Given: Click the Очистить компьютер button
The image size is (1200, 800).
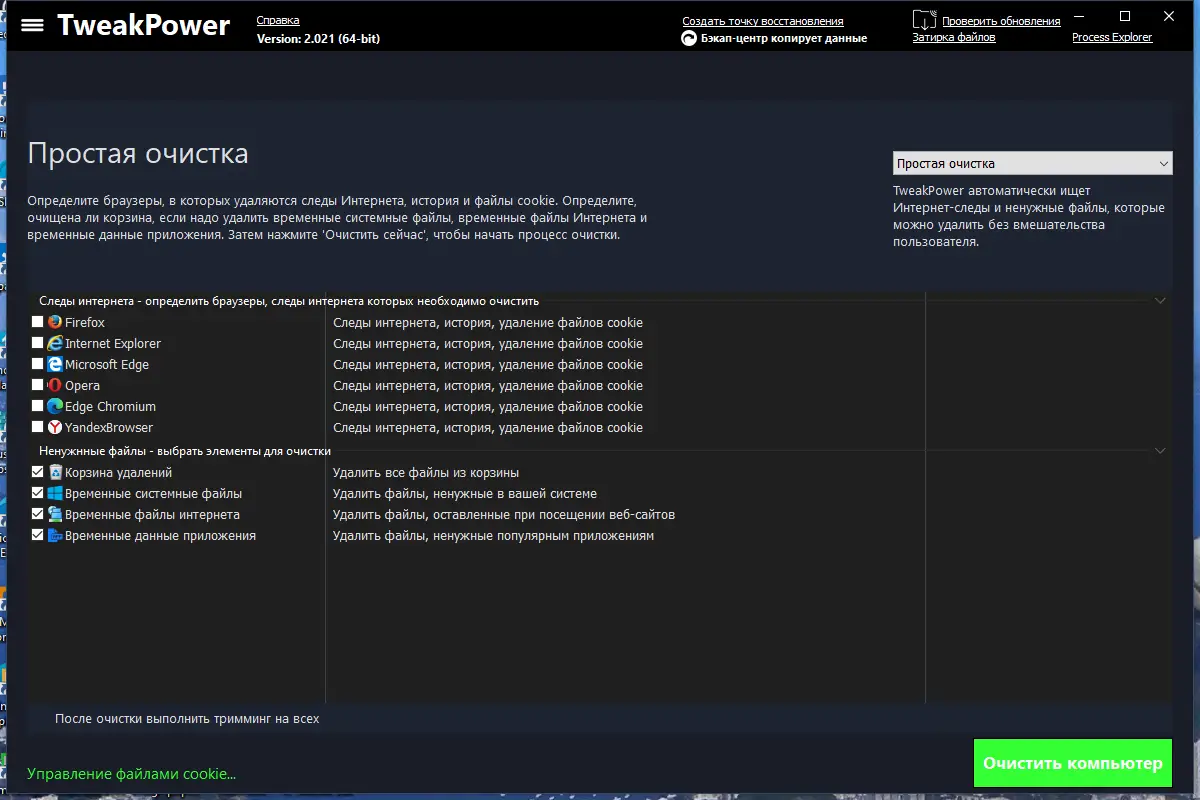Looking at the screenshot, I should click(1073, 763).
